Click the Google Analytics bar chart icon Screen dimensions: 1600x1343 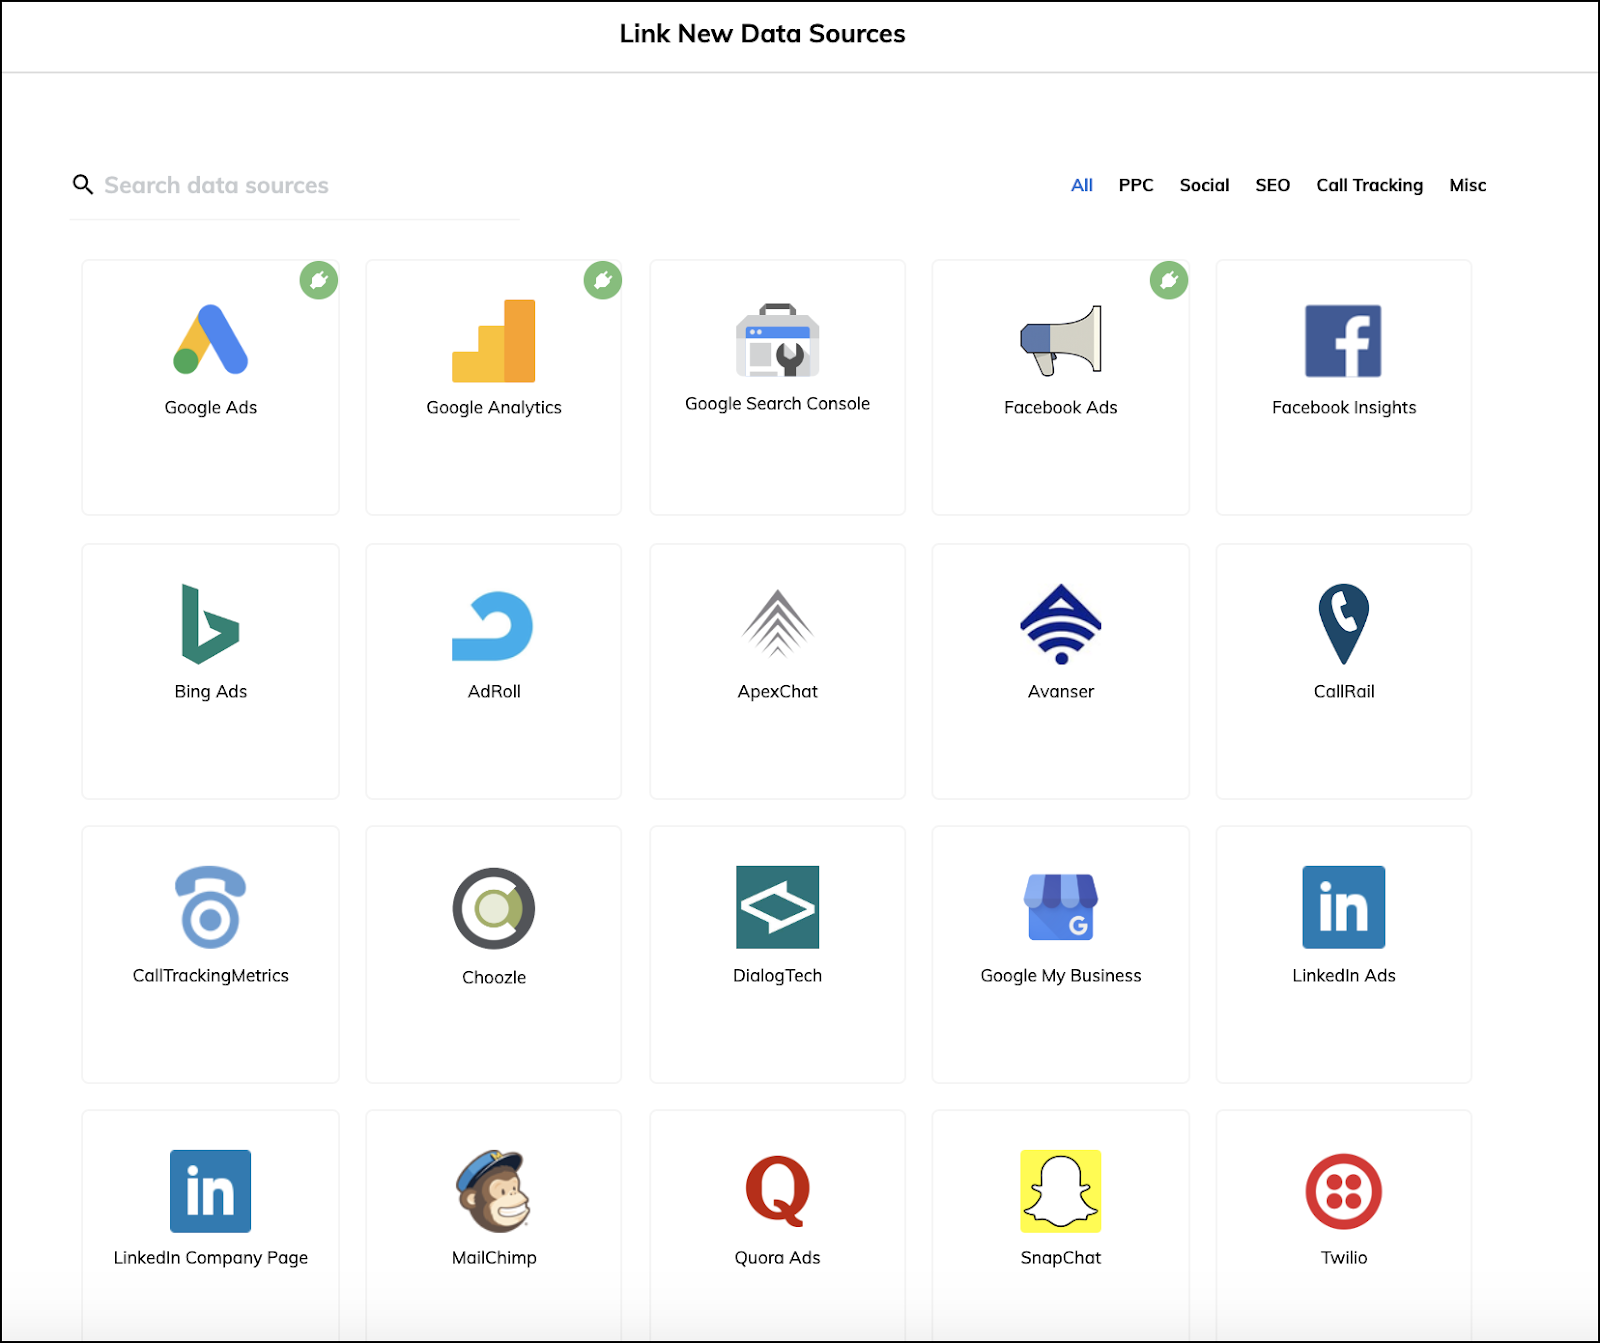[494, 341]
